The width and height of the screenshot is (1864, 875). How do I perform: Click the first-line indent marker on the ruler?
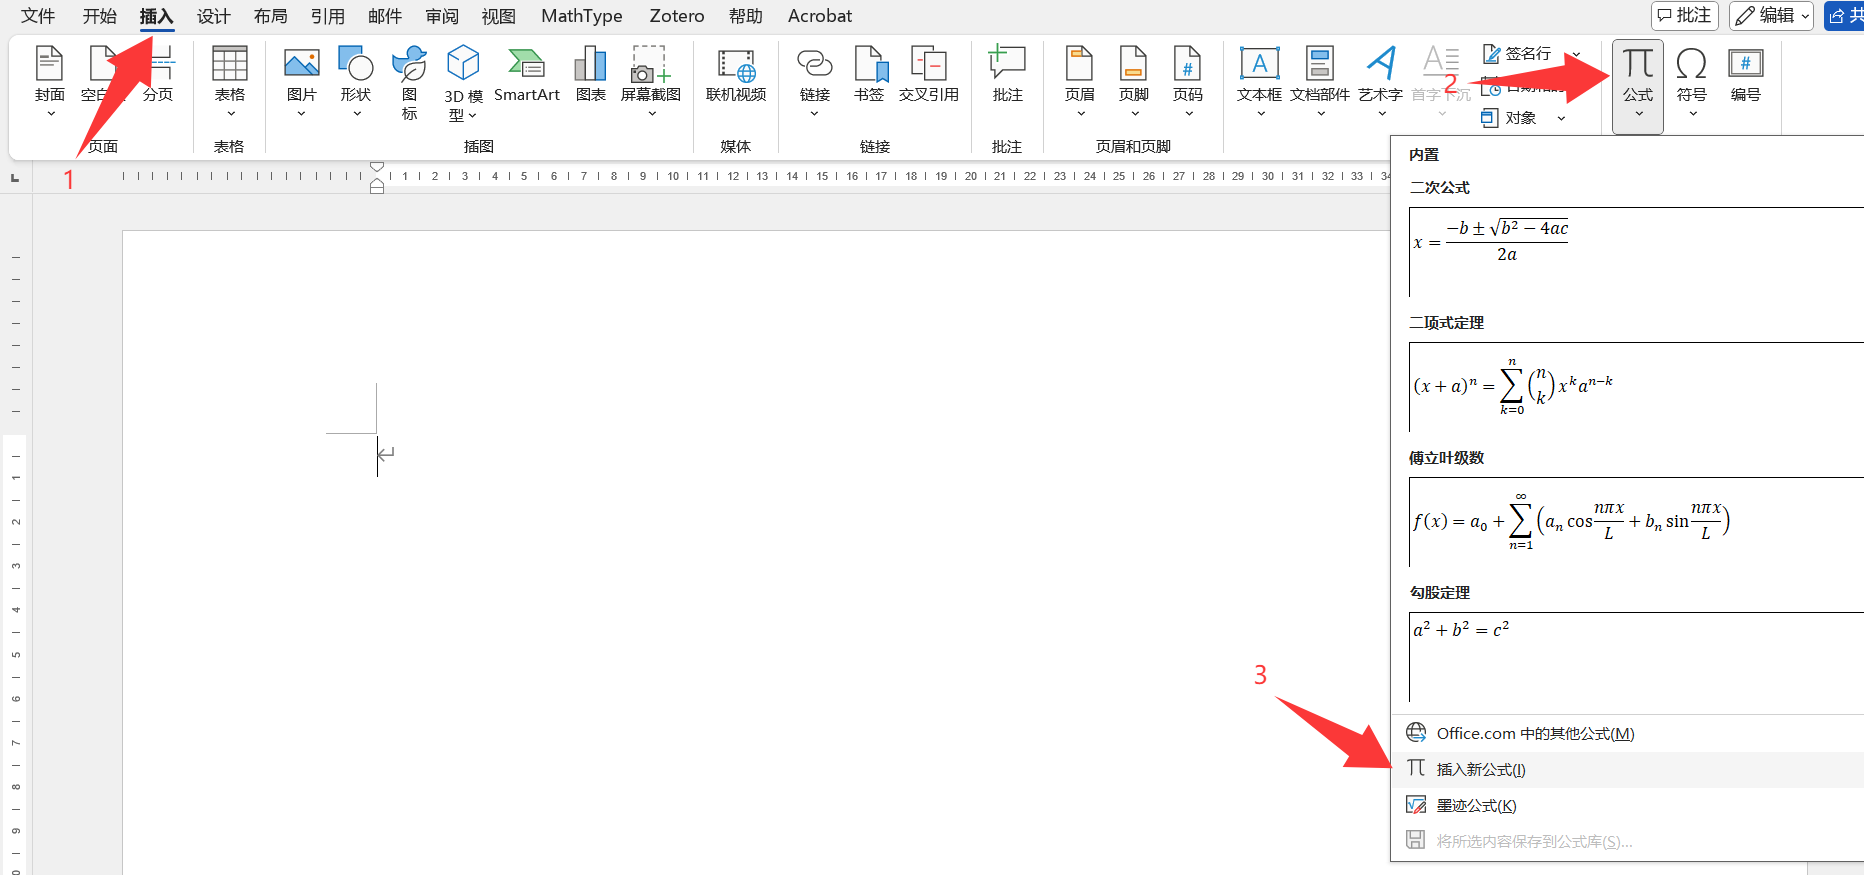377,167
